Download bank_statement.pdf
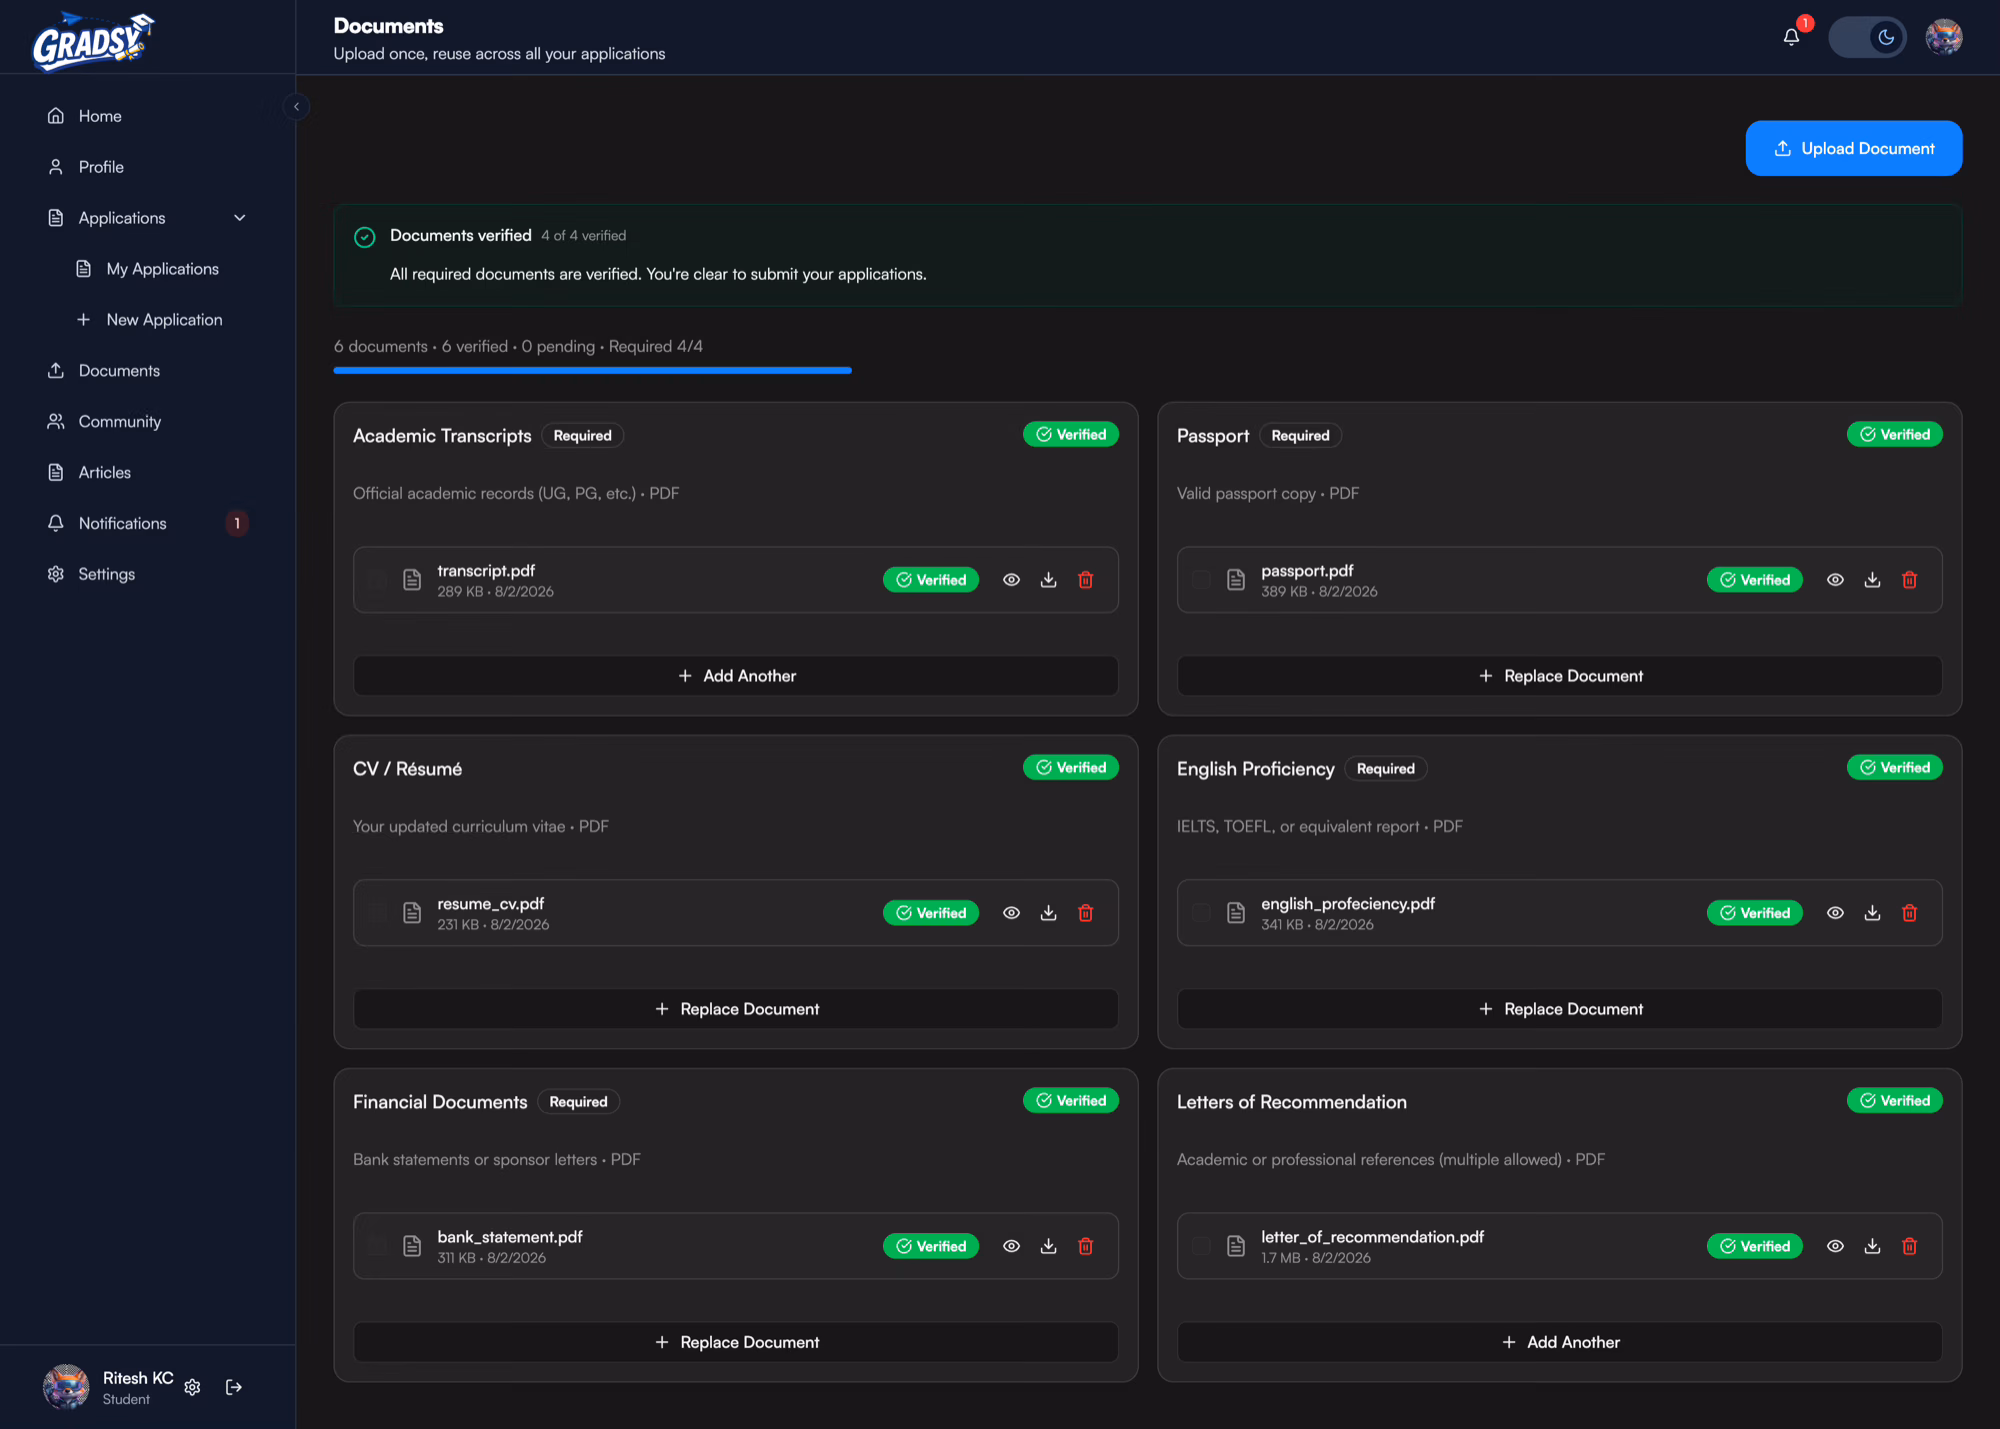This screenshot has height=1429, width=2000. click(1048, 1246)
